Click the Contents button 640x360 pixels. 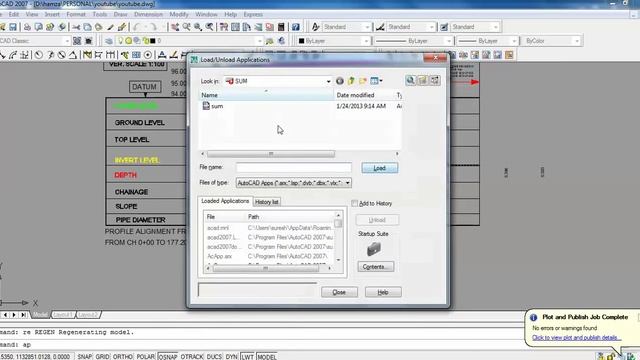[376, 267]
